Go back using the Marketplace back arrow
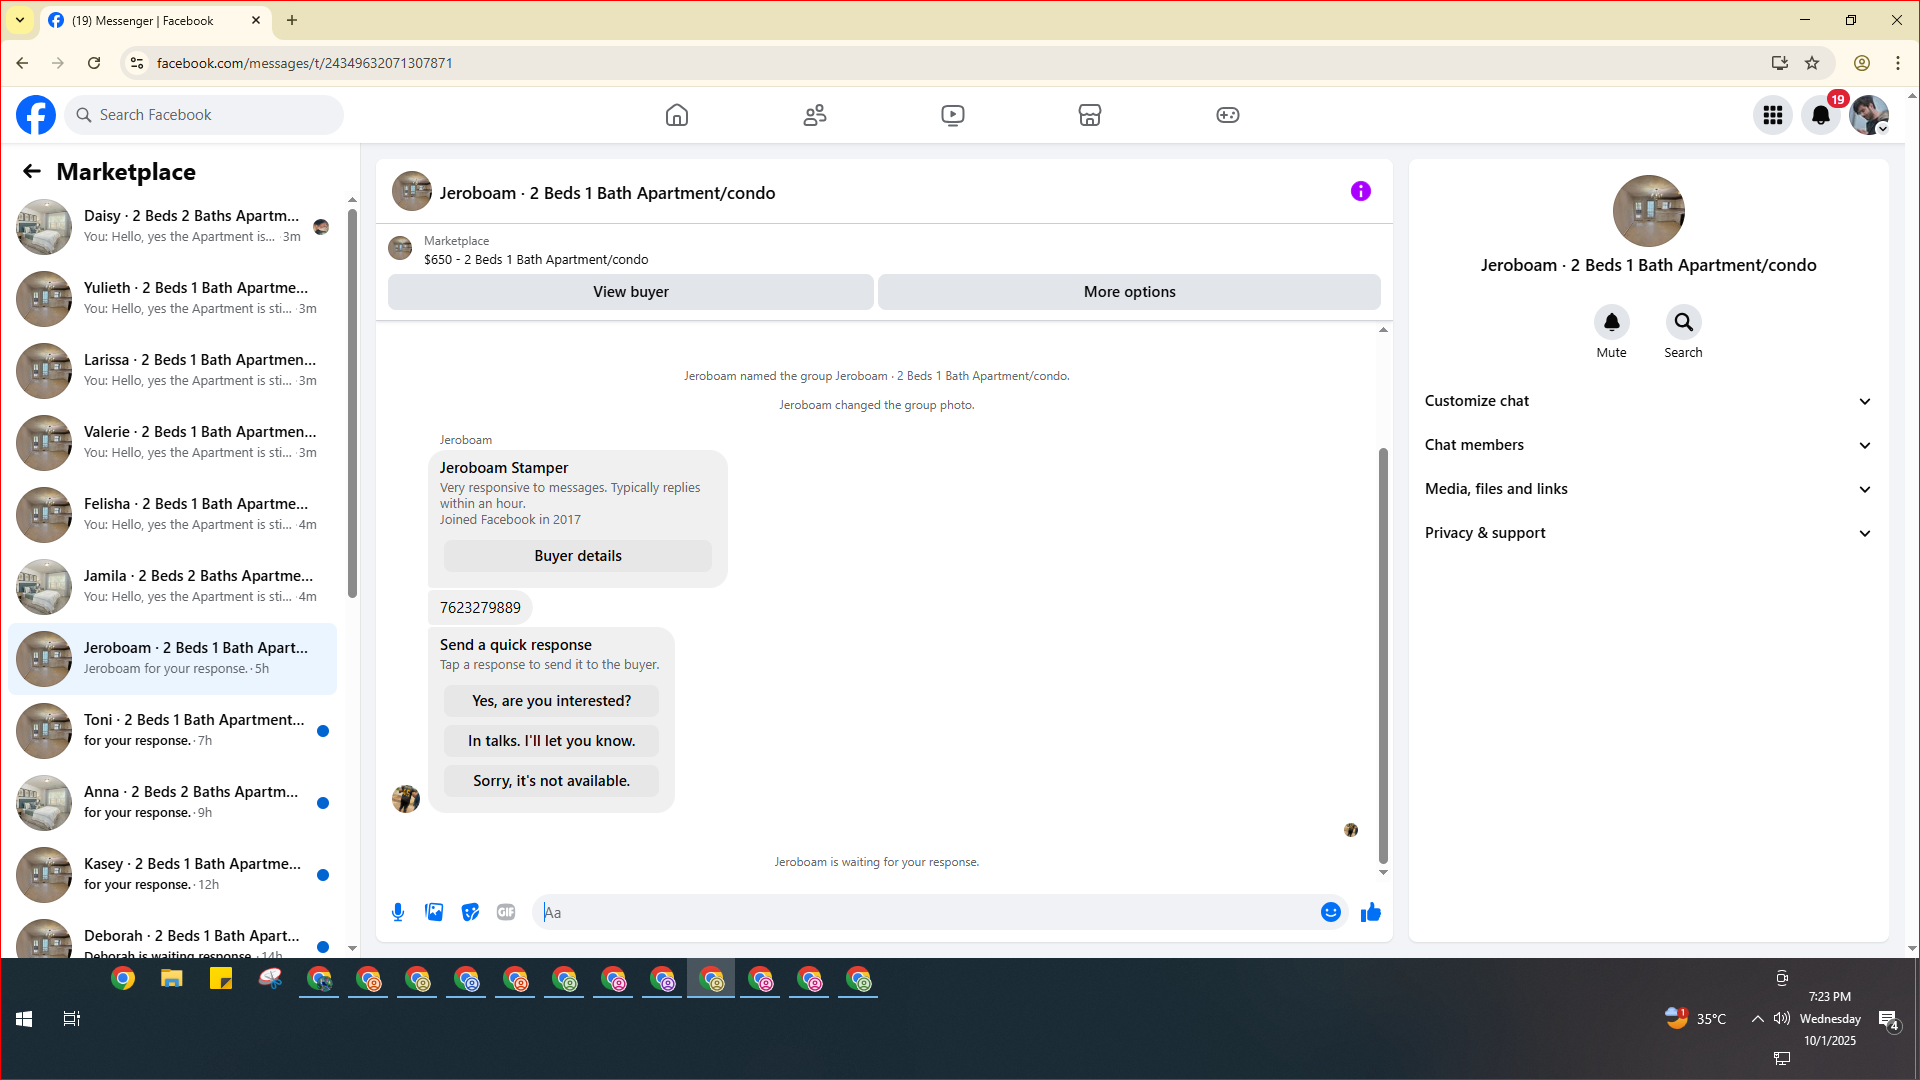This screenshot has width=1920, height=1080. click(32, 172)
